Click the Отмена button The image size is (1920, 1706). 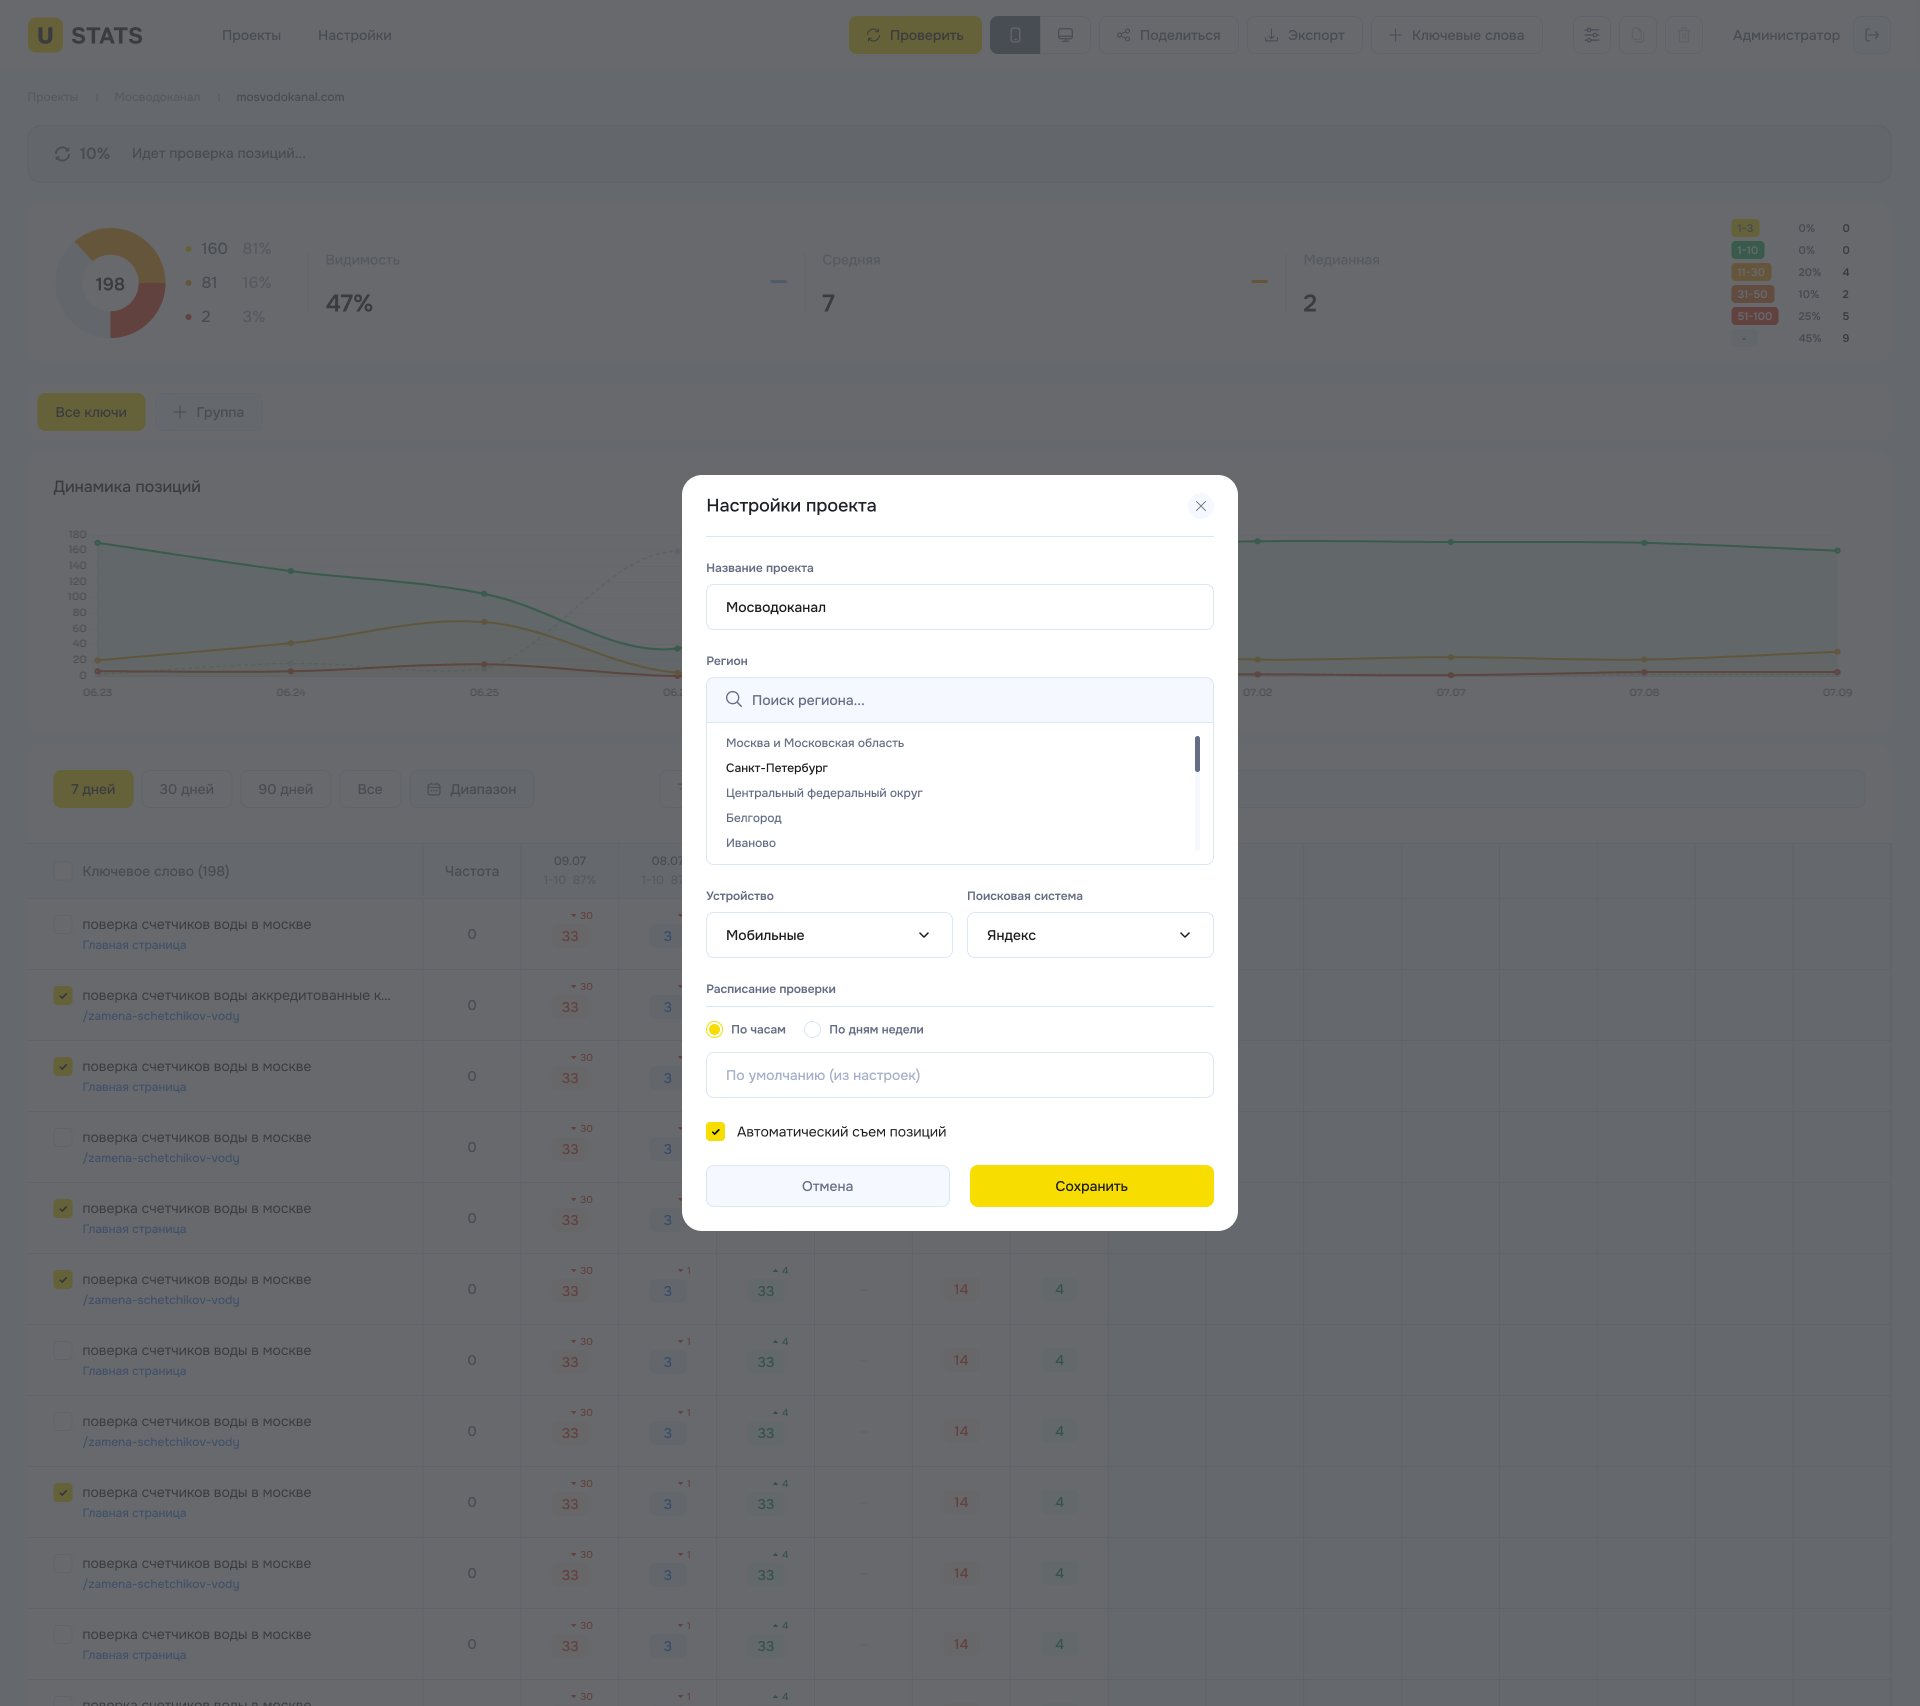[x=827, y=1186]
